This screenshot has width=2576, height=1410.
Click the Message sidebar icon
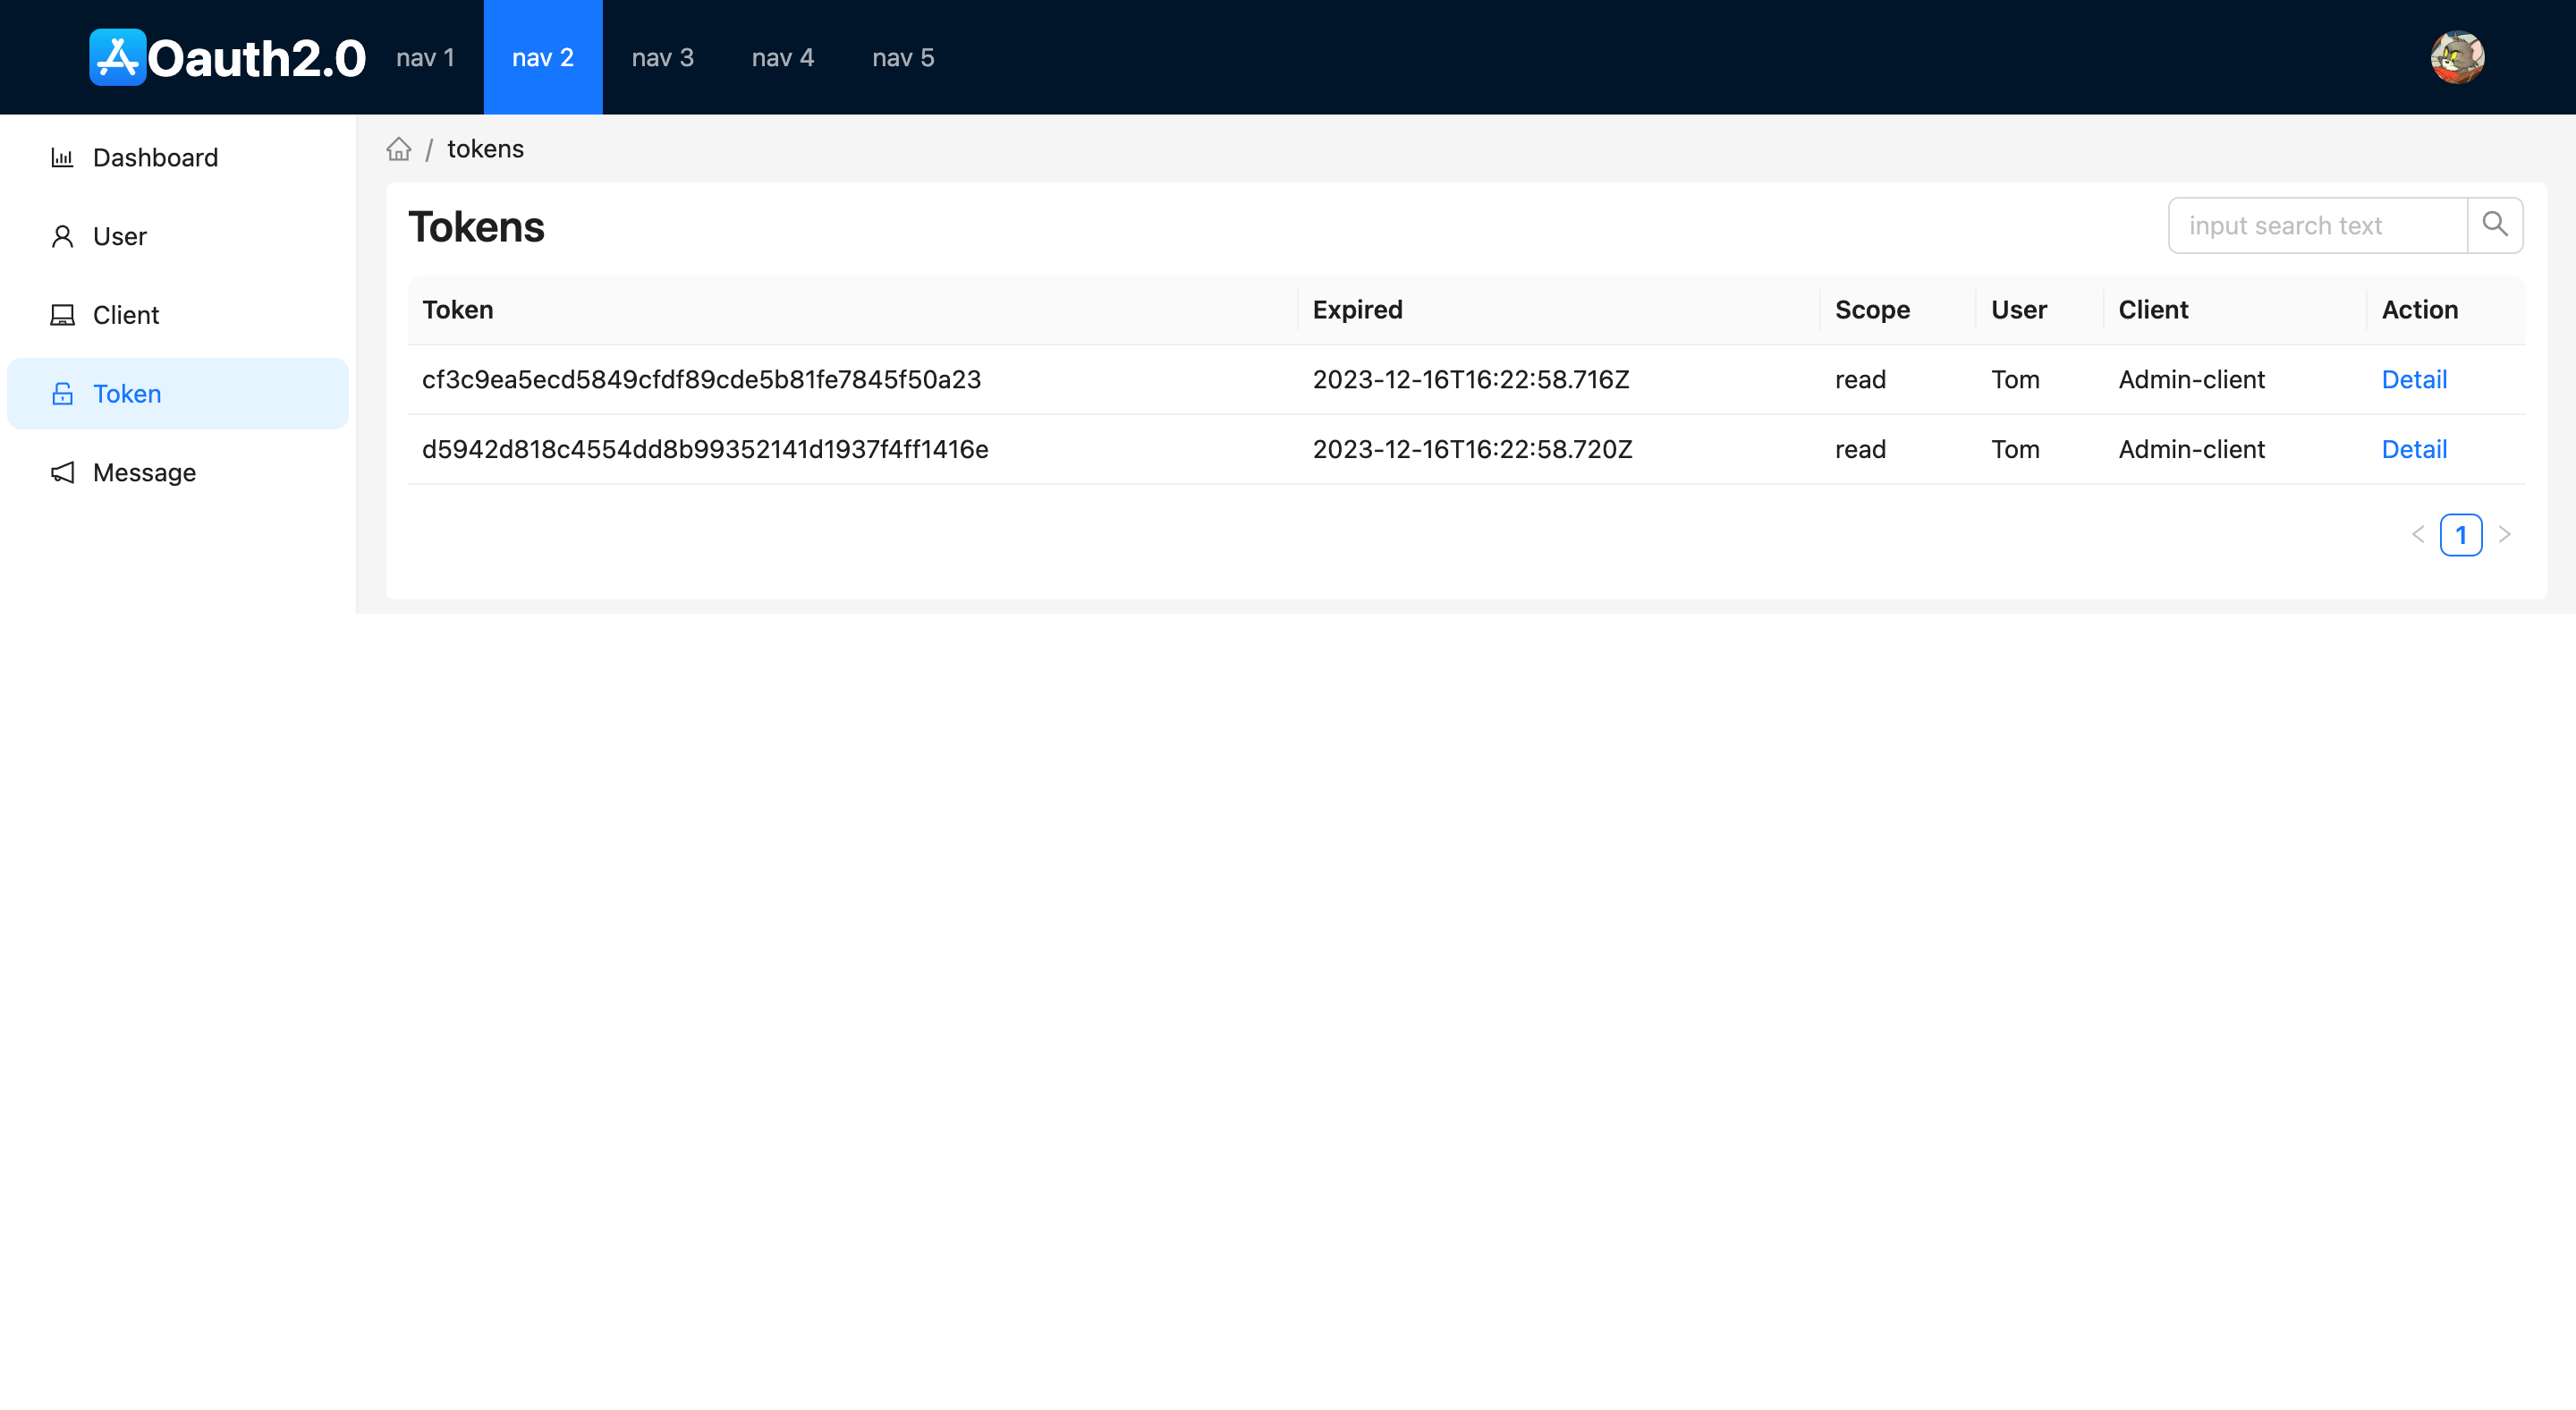click(x=64, y=472)
